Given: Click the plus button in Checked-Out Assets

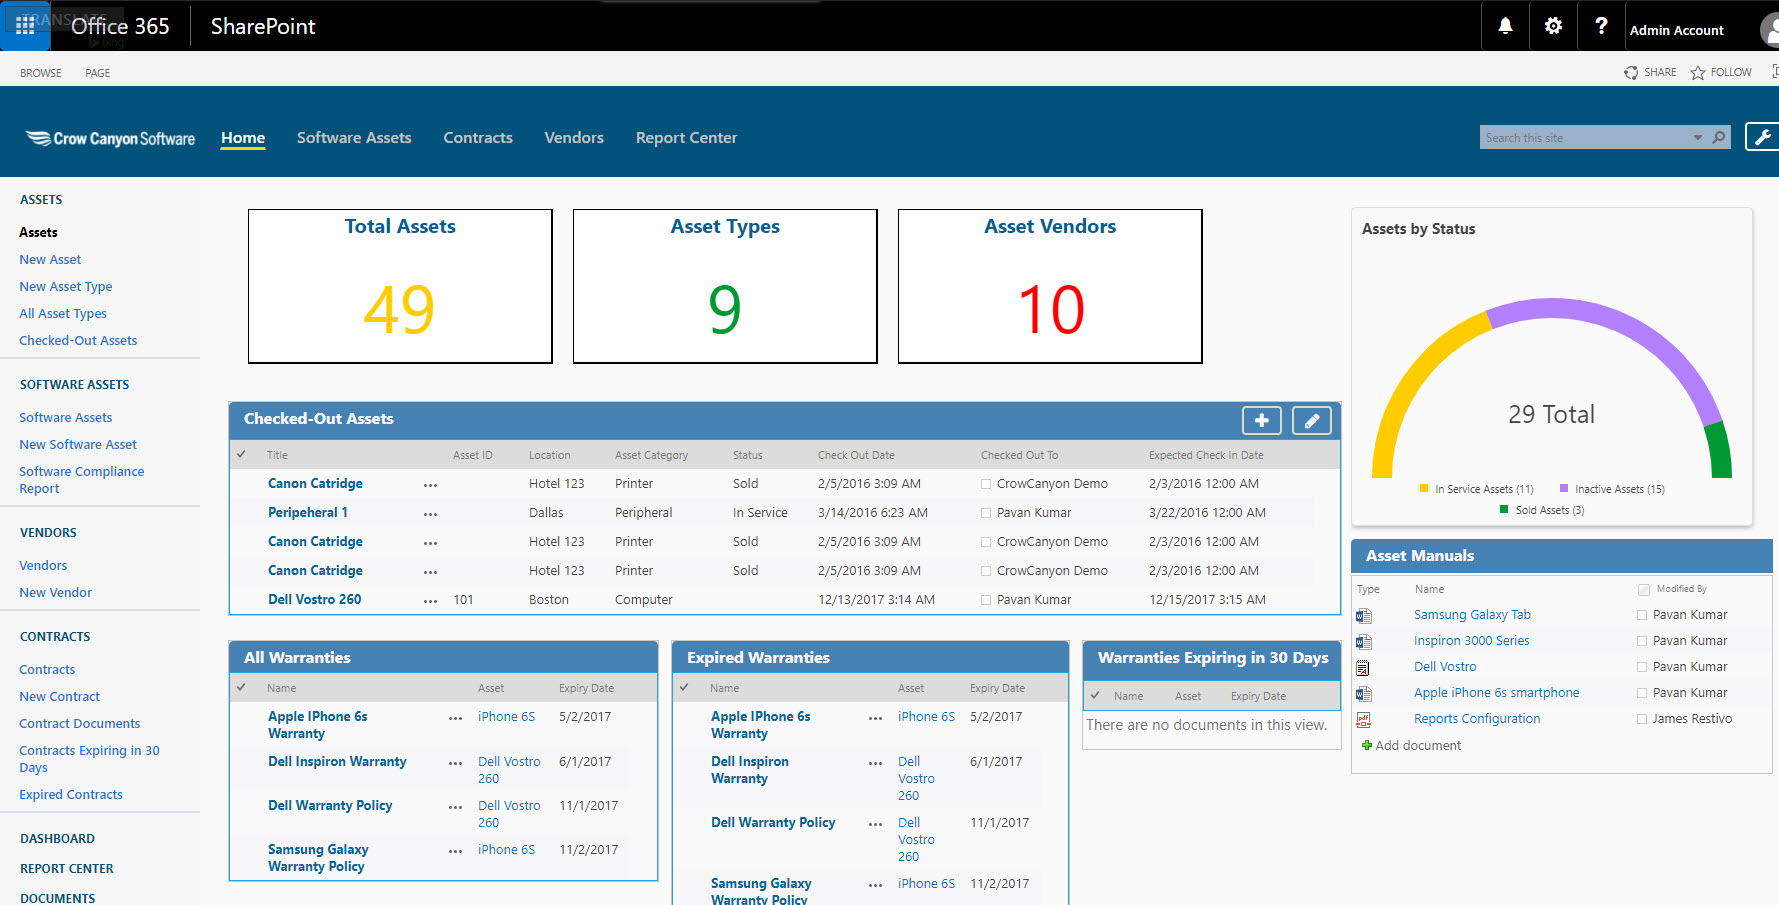Looking at the screenshot, I should 1262,421.
